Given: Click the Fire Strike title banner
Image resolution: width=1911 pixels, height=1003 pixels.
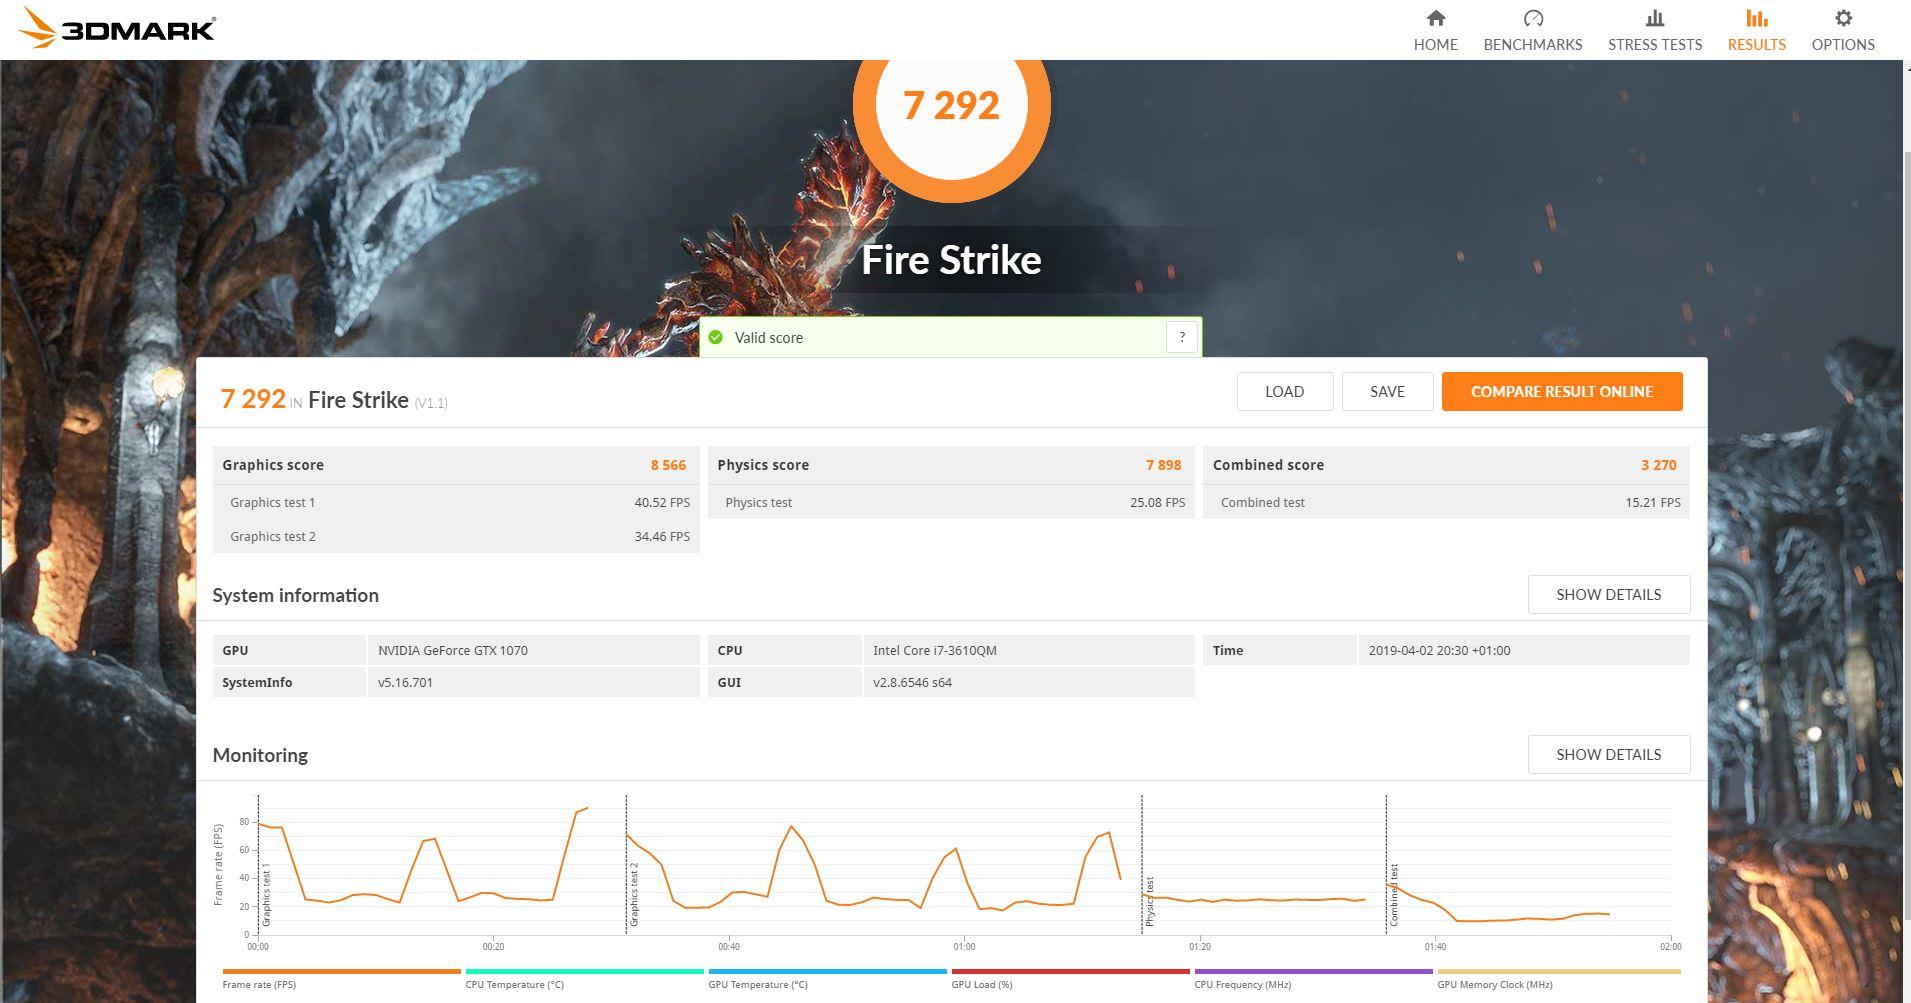Looking at the screenshot, I should coord(951,260).
